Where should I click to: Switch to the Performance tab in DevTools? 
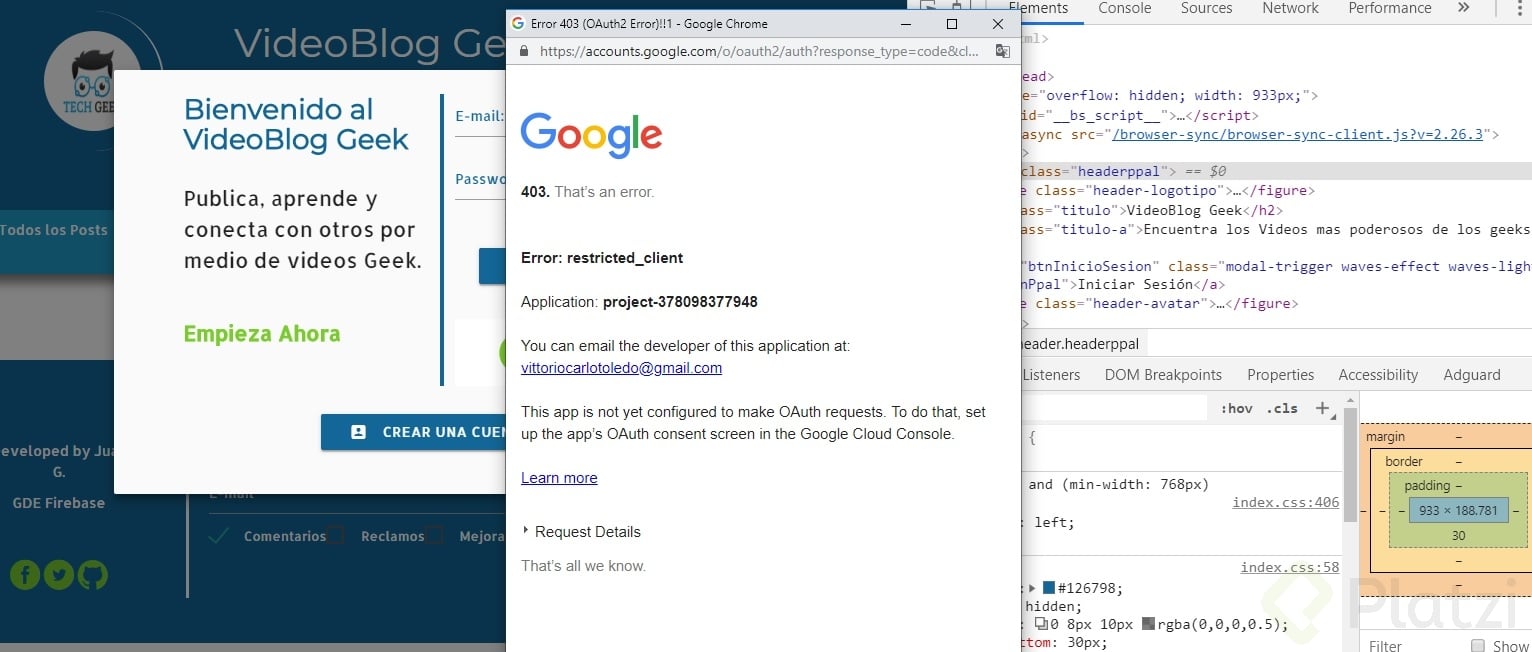(x=1390, y=8)
